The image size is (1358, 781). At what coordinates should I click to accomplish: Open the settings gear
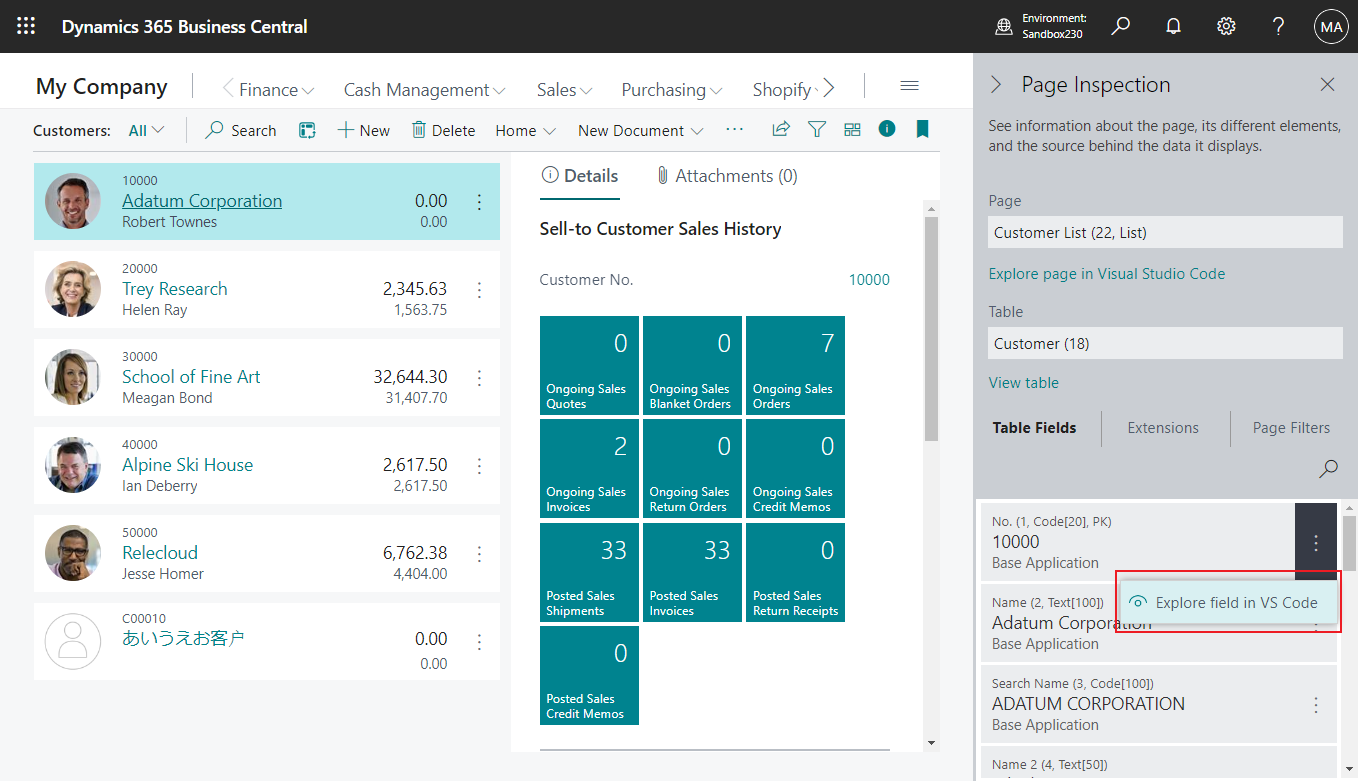(1226, 27)
